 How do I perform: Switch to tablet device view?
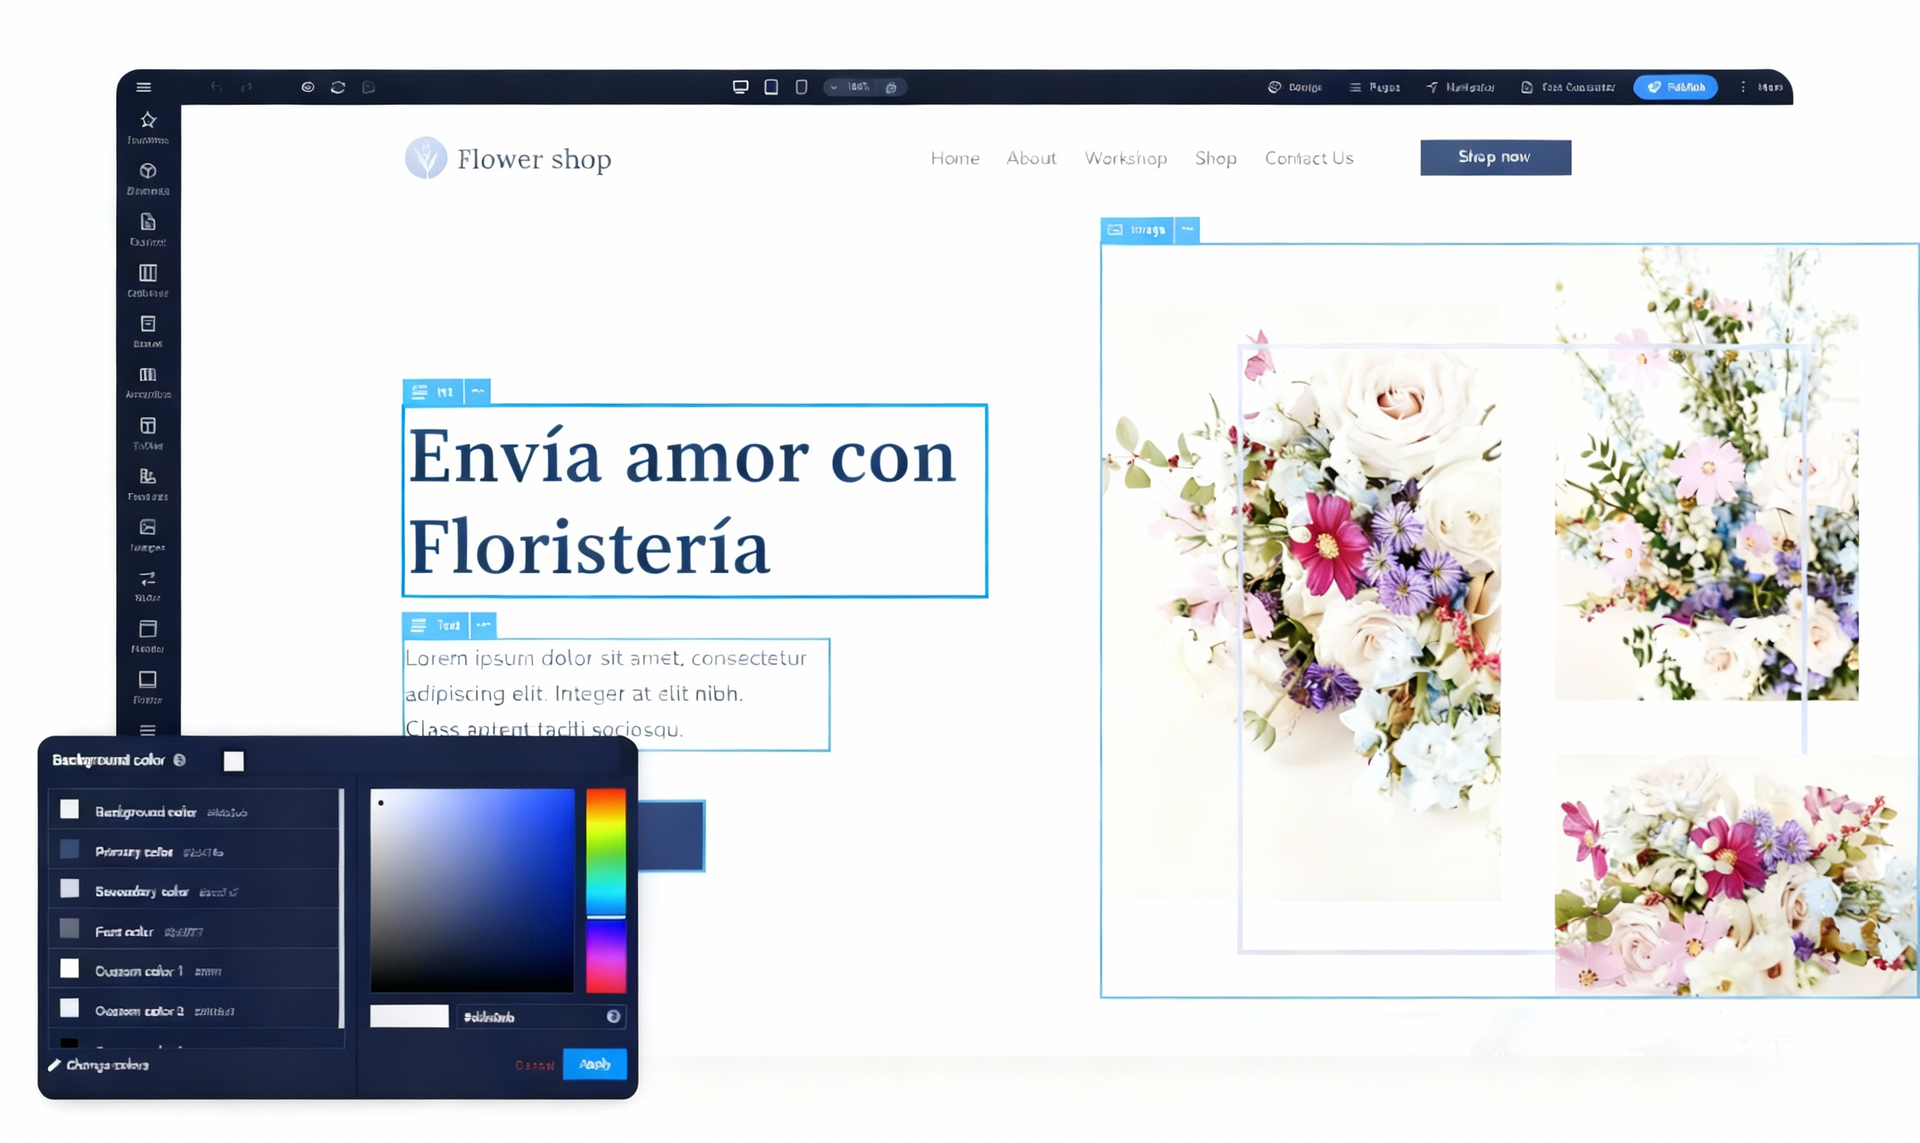tap(771, 87)
